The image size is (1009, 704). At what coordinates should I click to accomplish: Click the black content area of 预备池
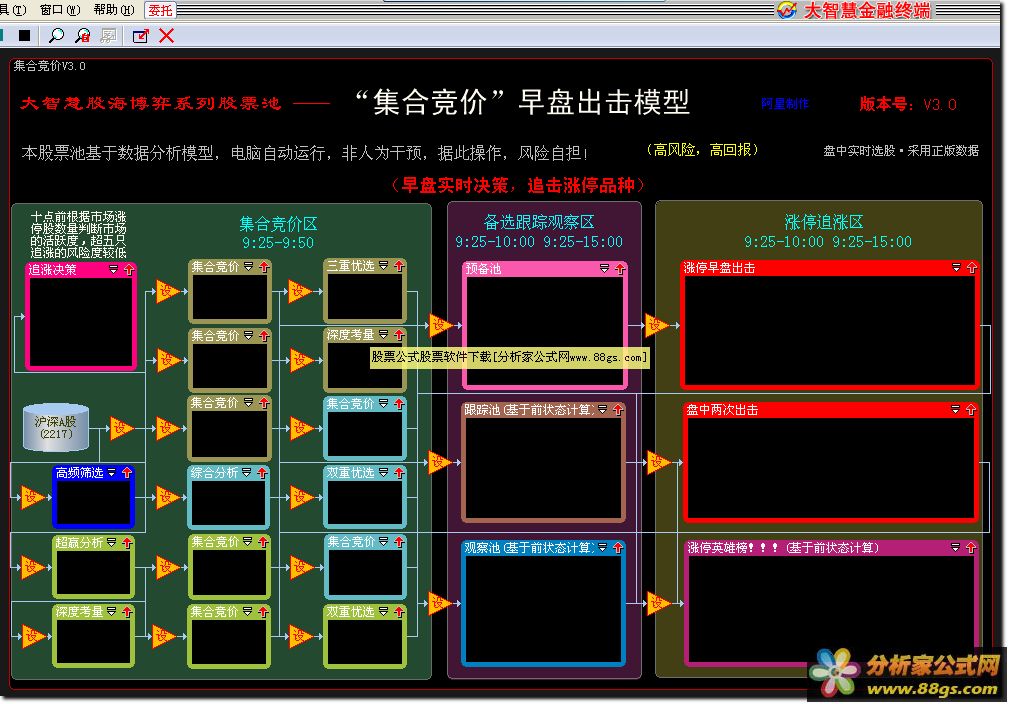(544, 330)
